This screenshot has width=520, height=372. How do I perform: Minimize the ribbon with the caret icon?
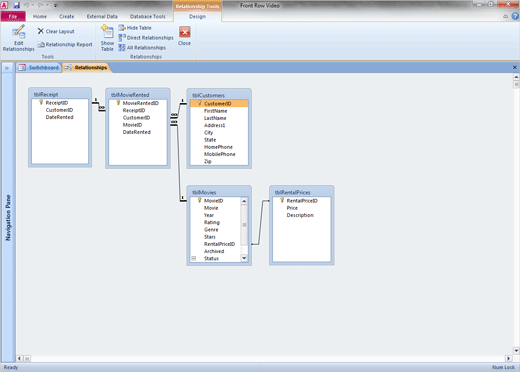click(x=505, y=16)
